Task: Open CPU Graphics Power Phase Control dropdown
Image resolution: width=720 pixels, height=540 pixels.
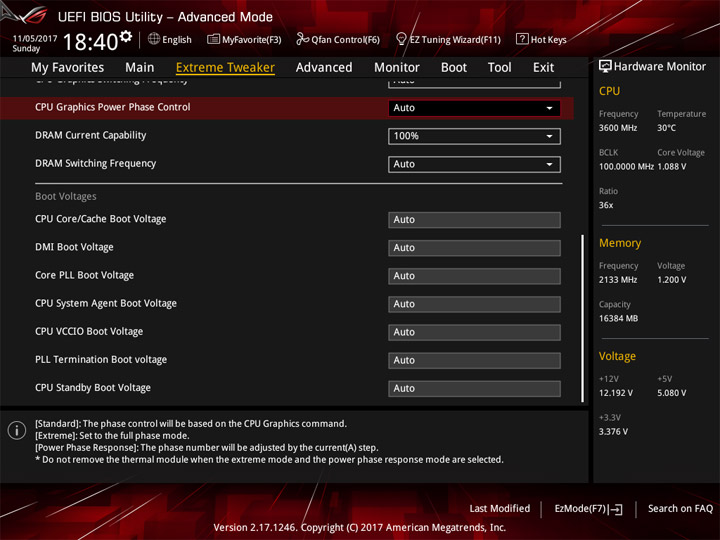Action: coord(474,108)
